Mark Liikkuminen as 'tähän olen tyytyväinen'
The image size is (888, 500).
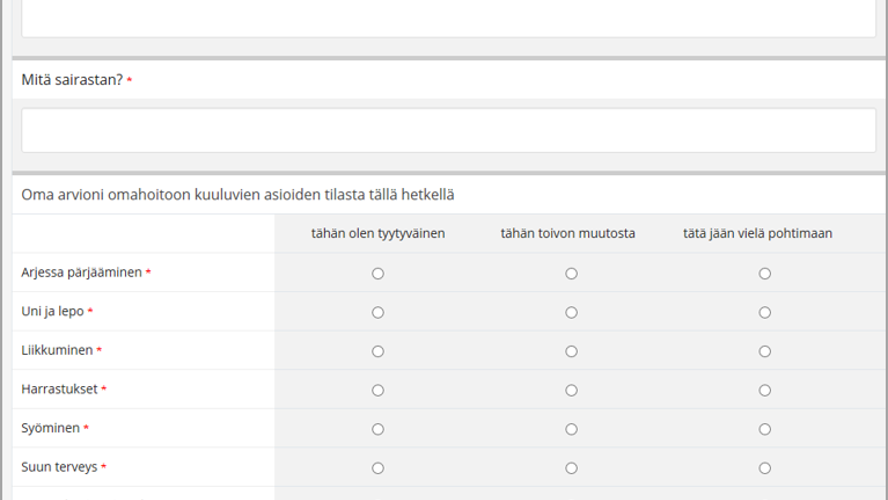[378, 351]
